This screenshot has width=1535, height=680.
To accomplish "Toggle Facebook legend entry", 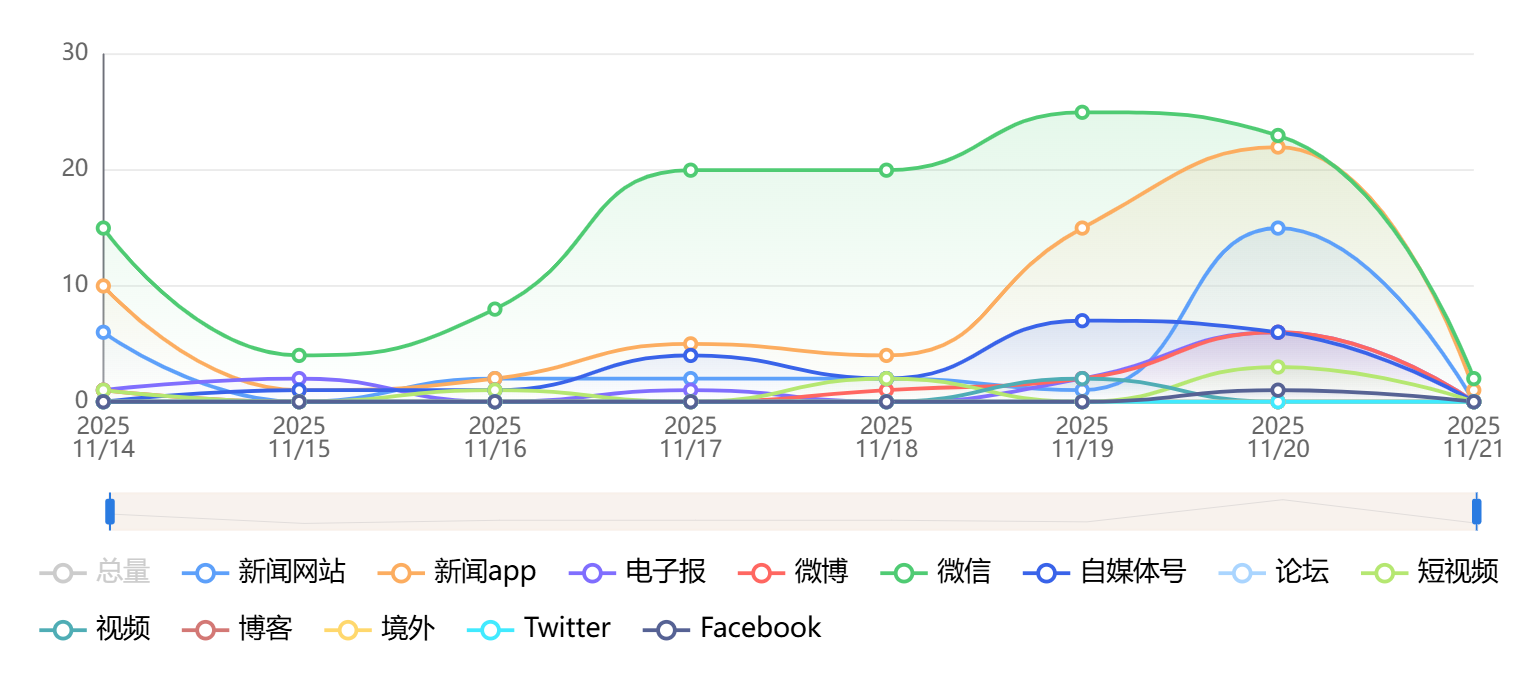I will (732, 629).
